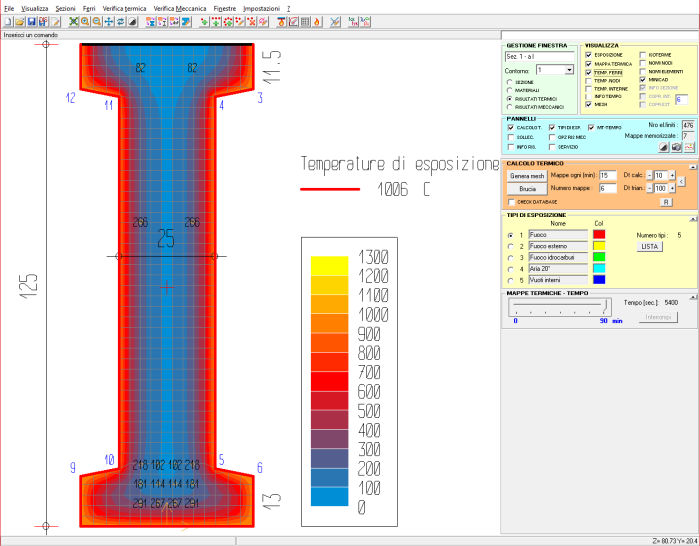Click the save diskette toolbar icon
The width and height of the screenshot is (700, 546).
pyautogui.click(x=32, y=21)
